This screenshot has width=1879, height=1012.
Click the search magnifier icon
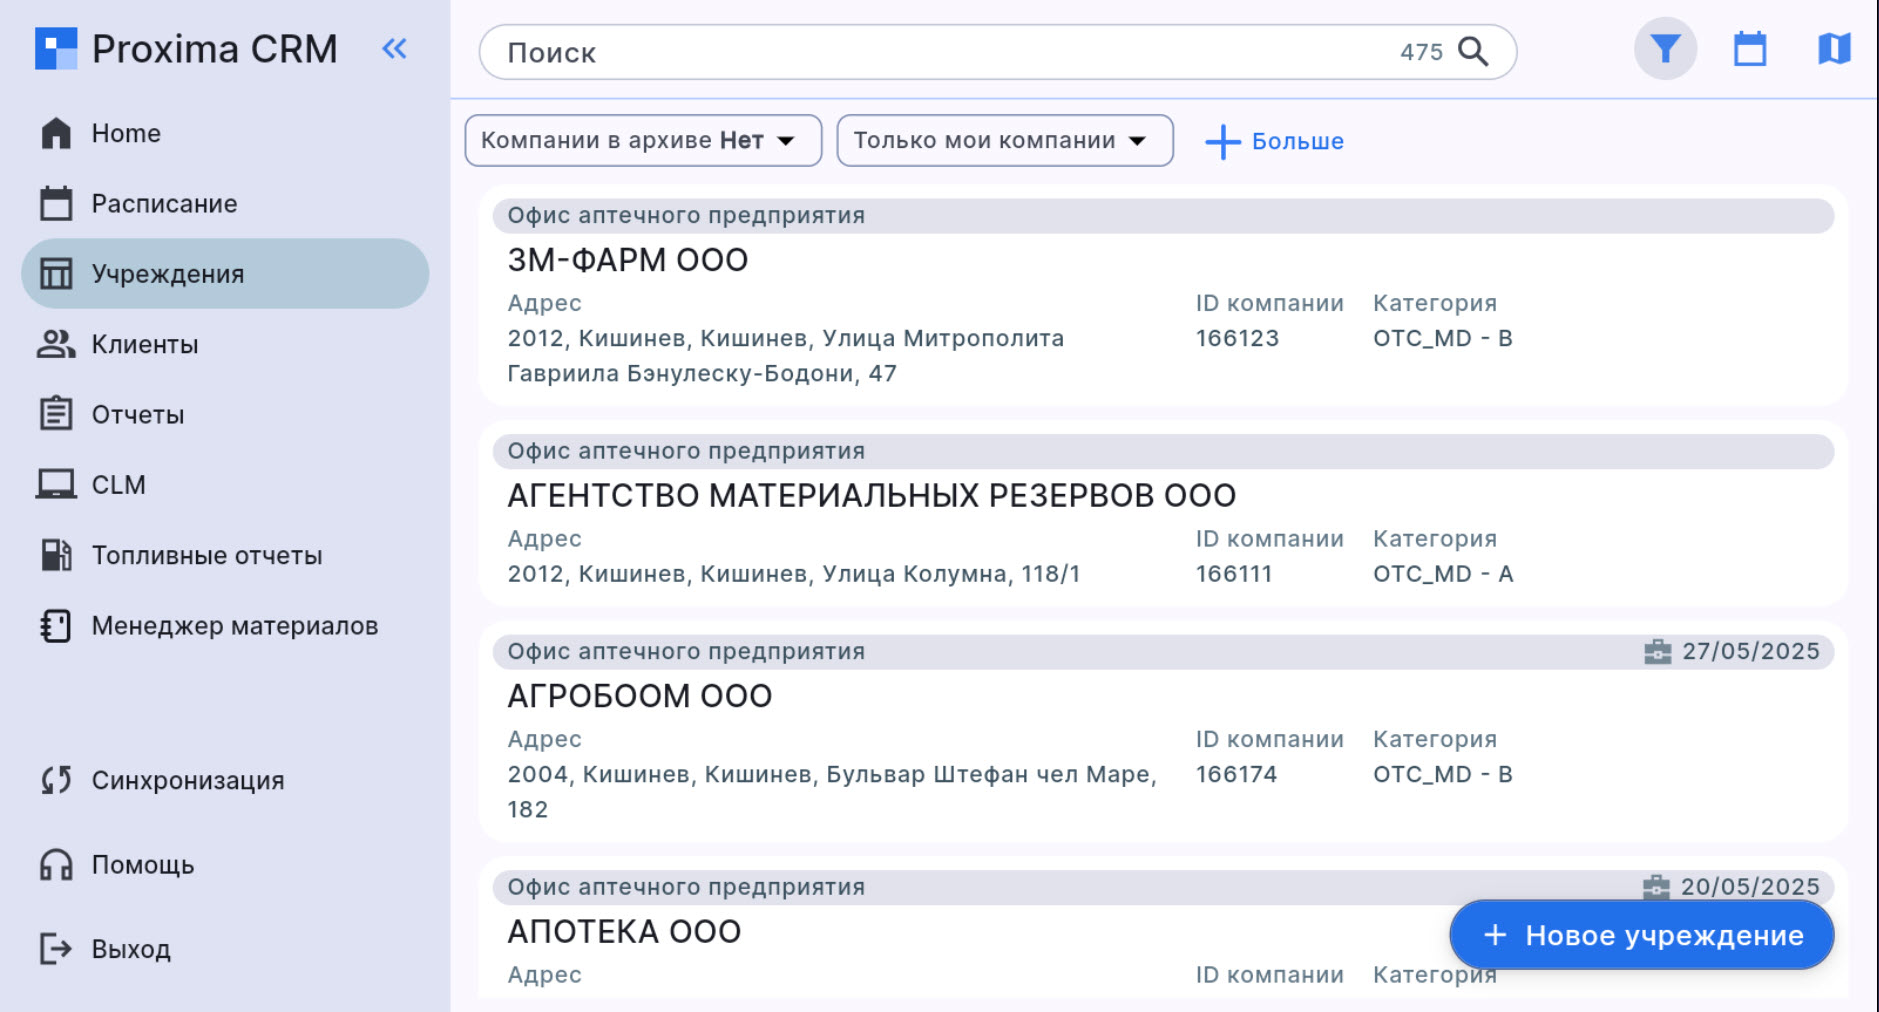coord(1474,52)
